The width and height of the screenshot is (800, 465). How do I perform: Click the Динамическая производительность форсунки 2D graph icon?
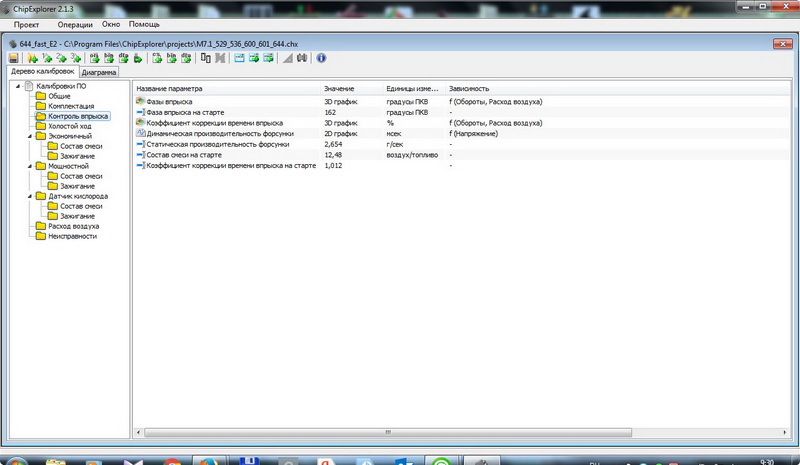[140, 133]
